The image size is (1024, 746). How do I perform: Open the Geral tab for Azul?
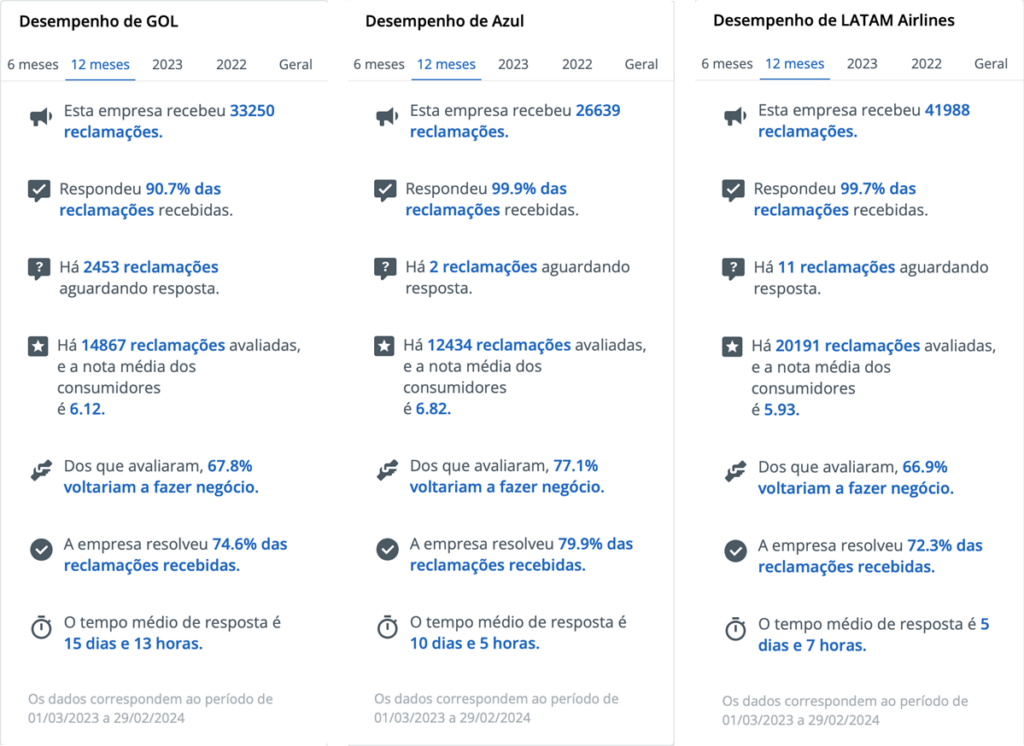(x=641, y=64)
